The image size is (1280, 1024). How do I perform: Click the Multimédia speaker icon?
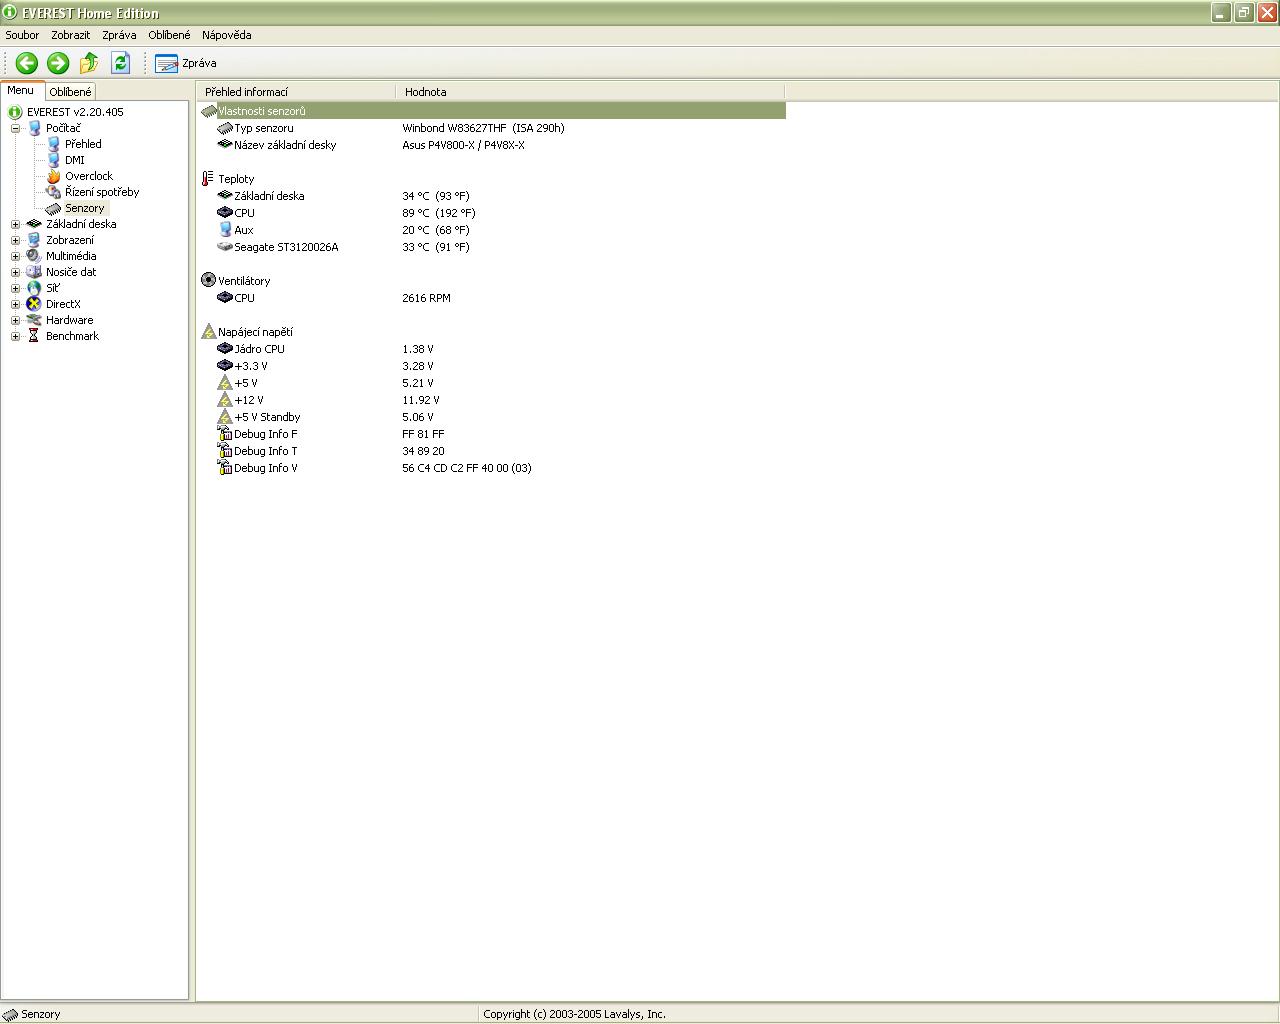34,256
